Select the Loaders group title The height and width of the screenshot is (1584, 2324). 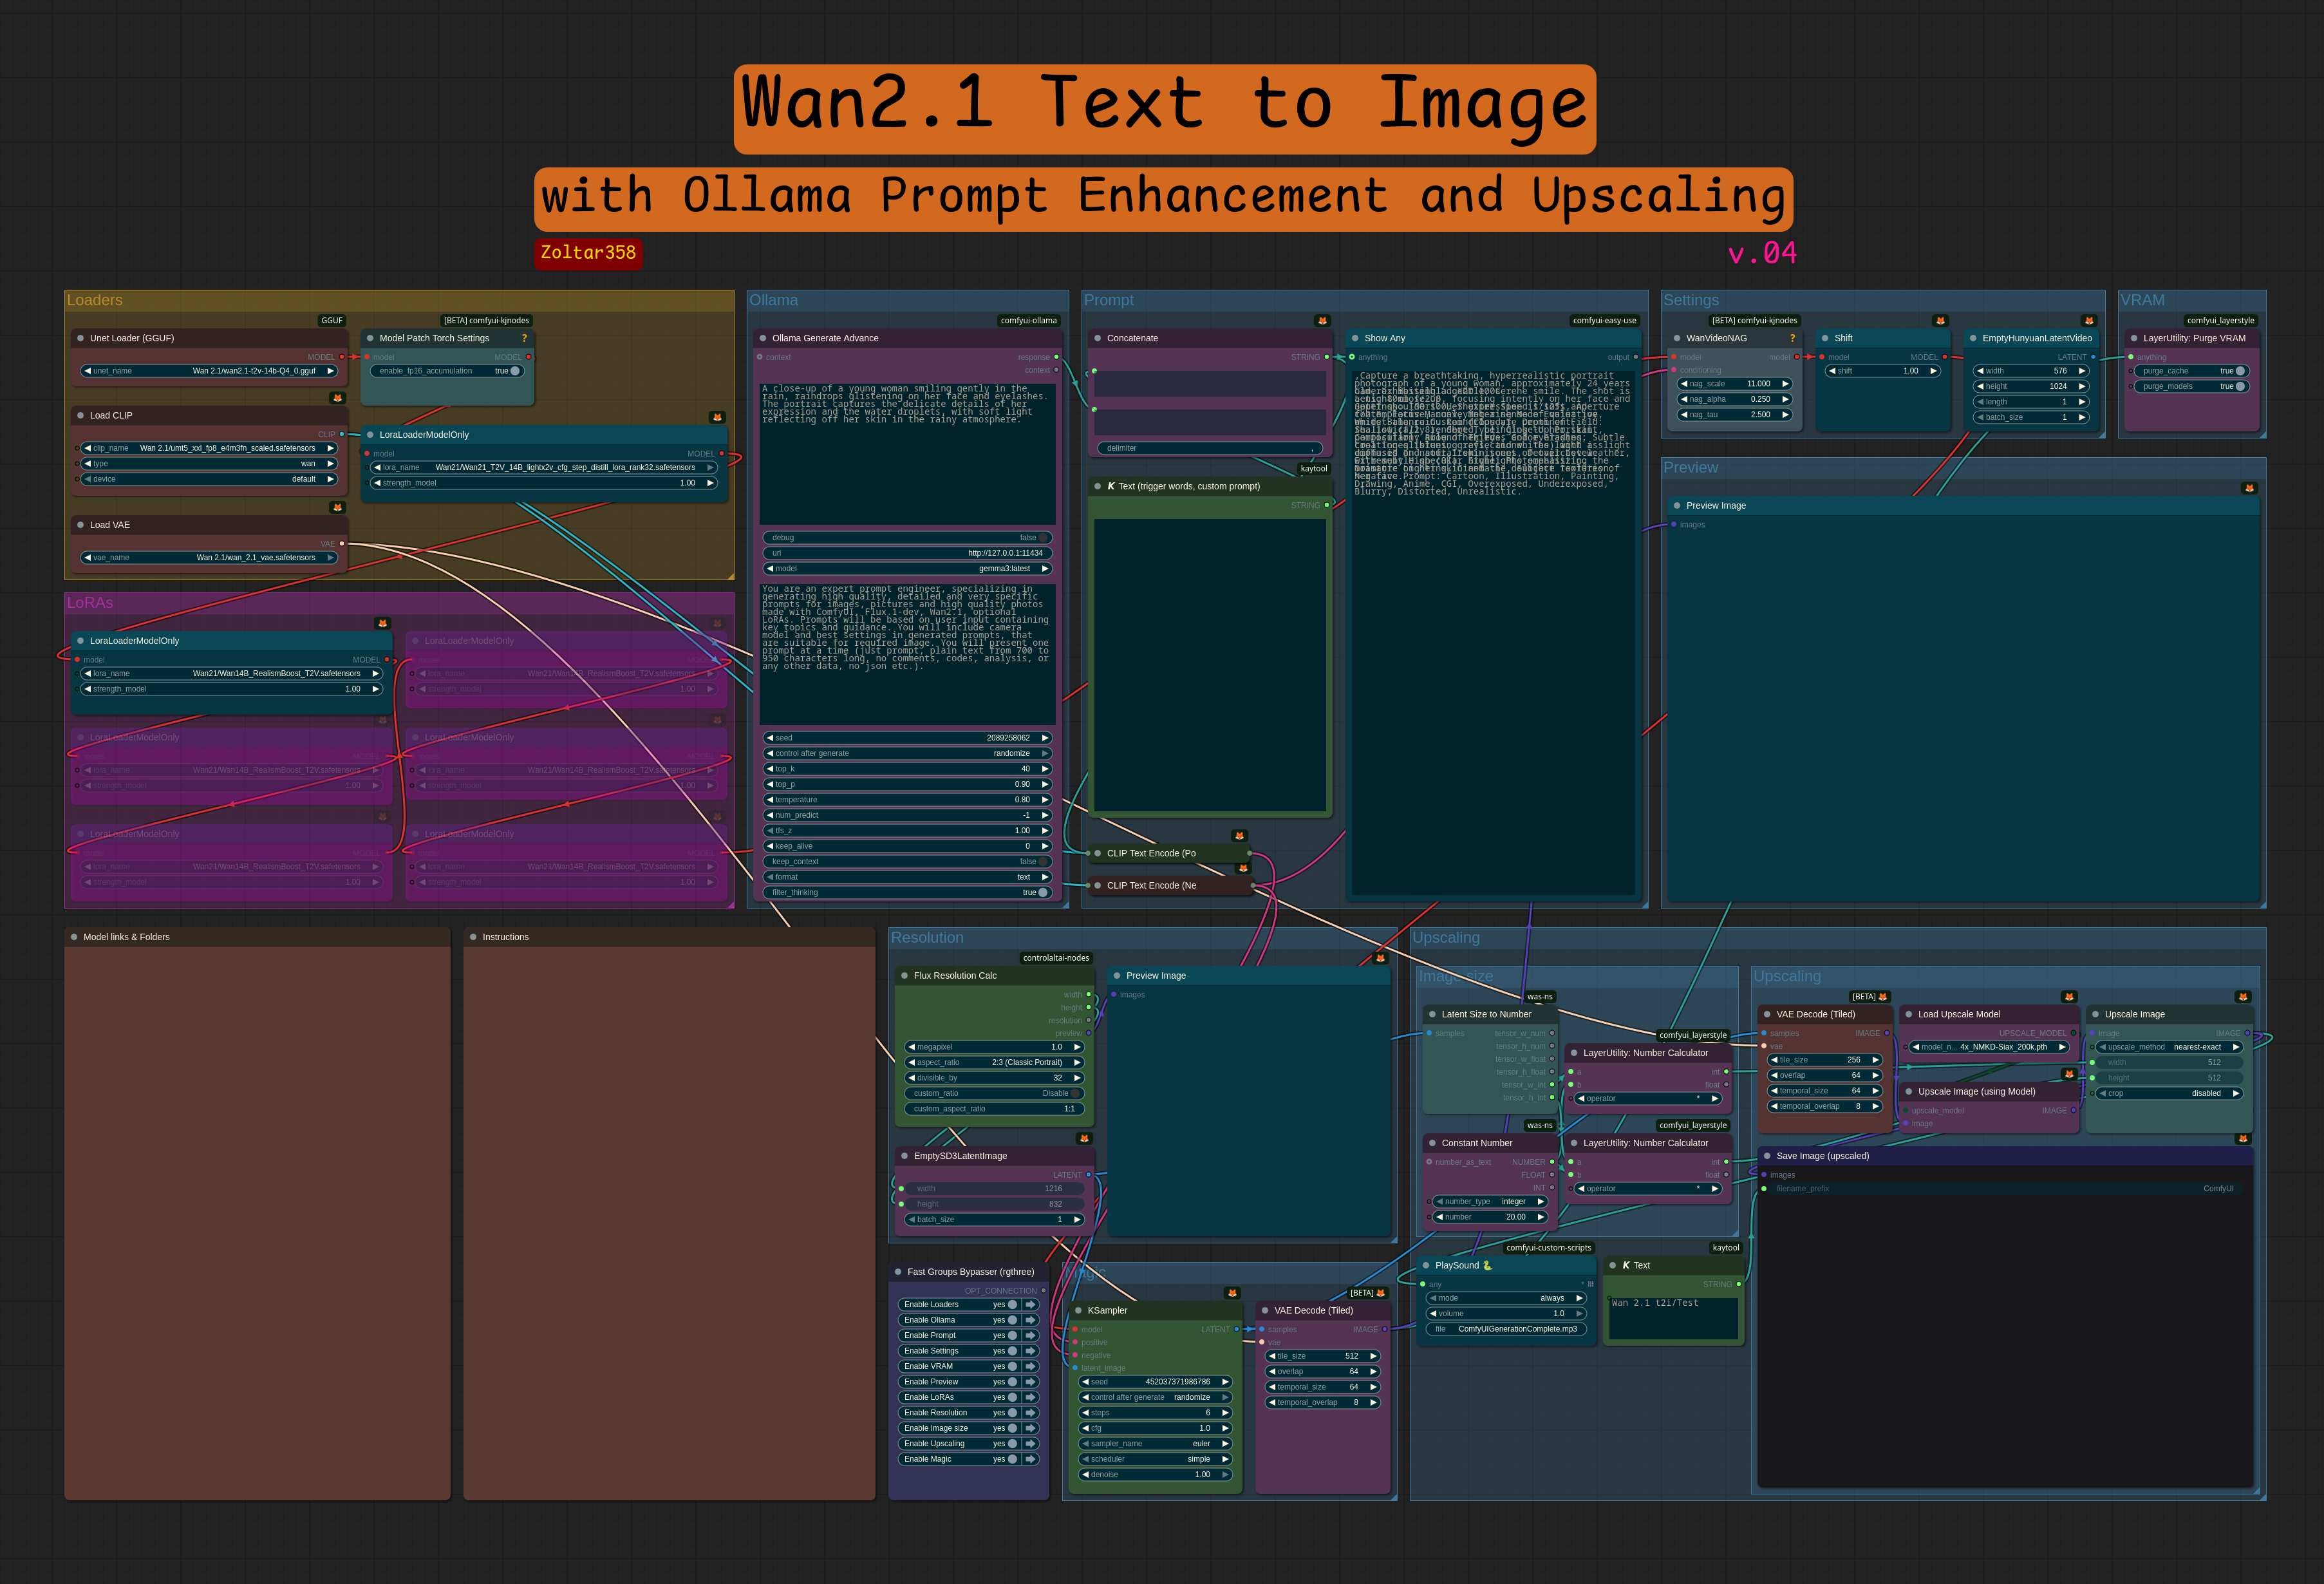coord(95,300)
